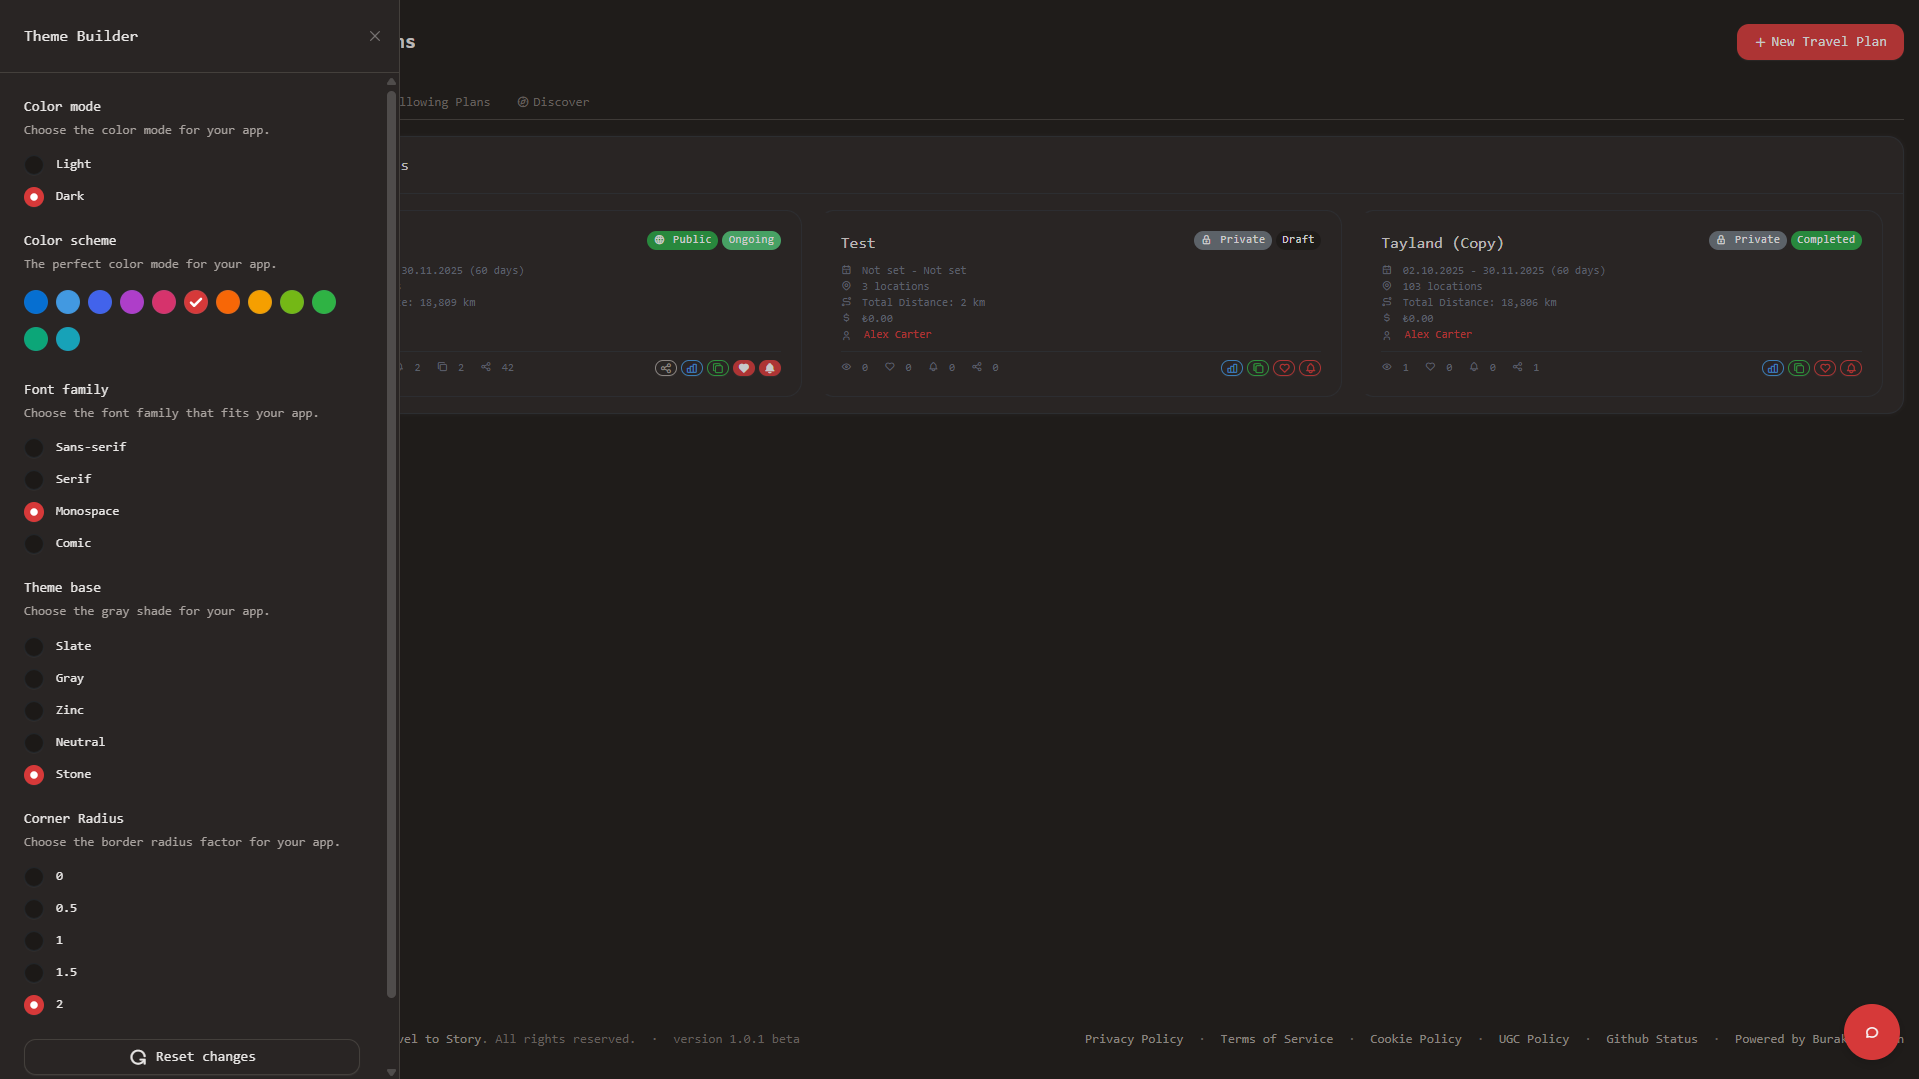
Task: Open the Privacy Policy footer link
Action: tap(1133, 1039)
